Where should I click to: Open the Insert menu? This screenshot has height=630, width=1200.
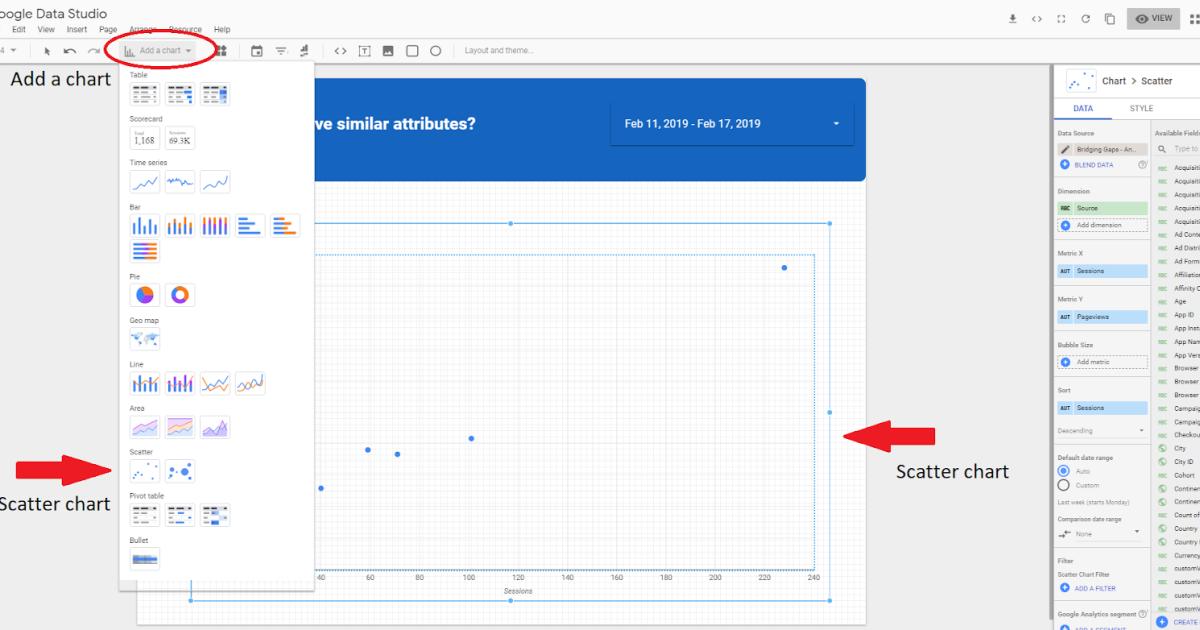pyautogui.click(x=77, y=30)
